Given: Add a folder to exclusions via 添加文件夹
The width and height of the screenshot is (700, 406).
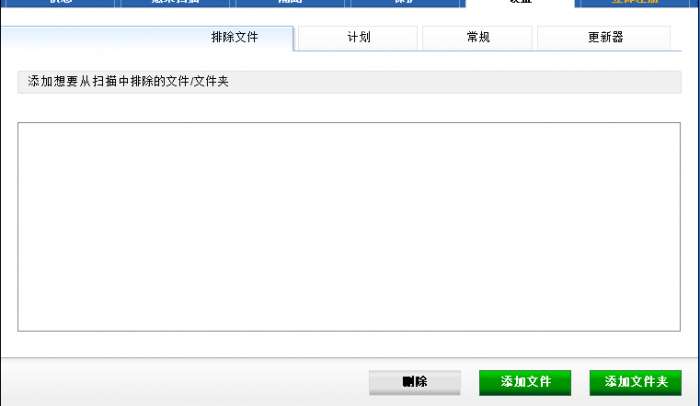Looking at the screenshot, I should pos(635,382).
